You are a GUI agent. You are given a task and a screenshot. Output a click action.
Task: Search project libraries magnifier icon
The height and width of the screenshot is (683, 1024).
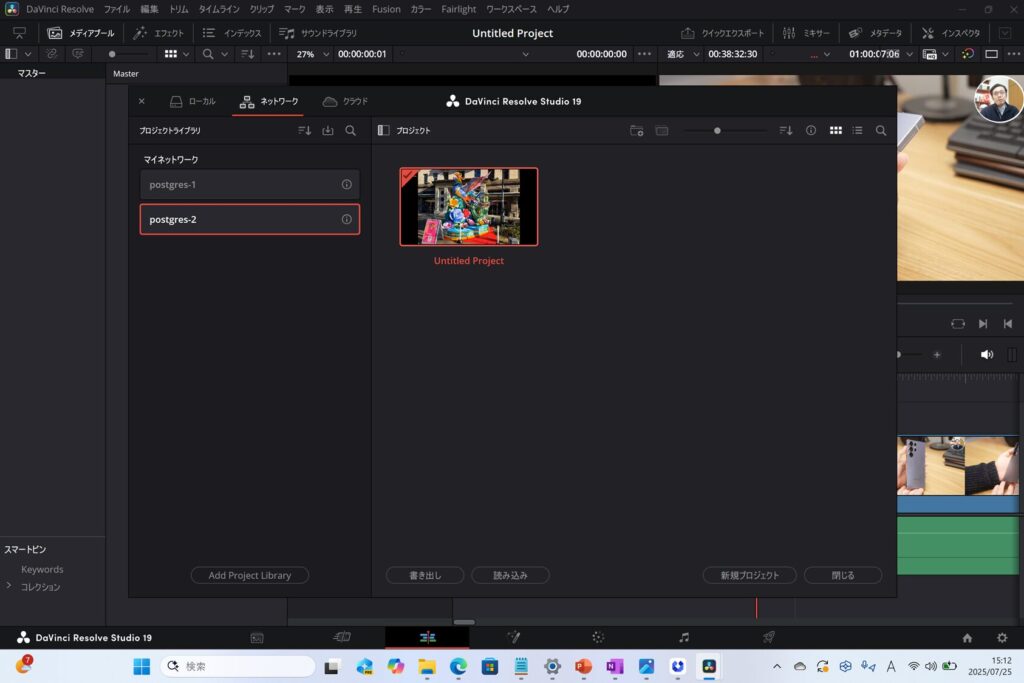coord(351,131)
